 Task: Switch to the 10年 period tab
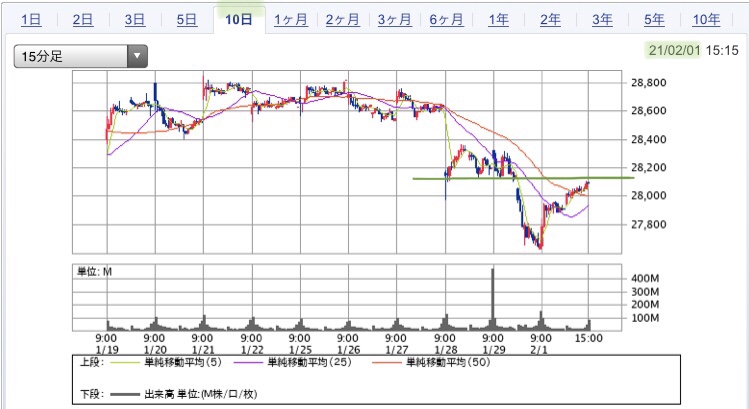[x=706, y=20]
